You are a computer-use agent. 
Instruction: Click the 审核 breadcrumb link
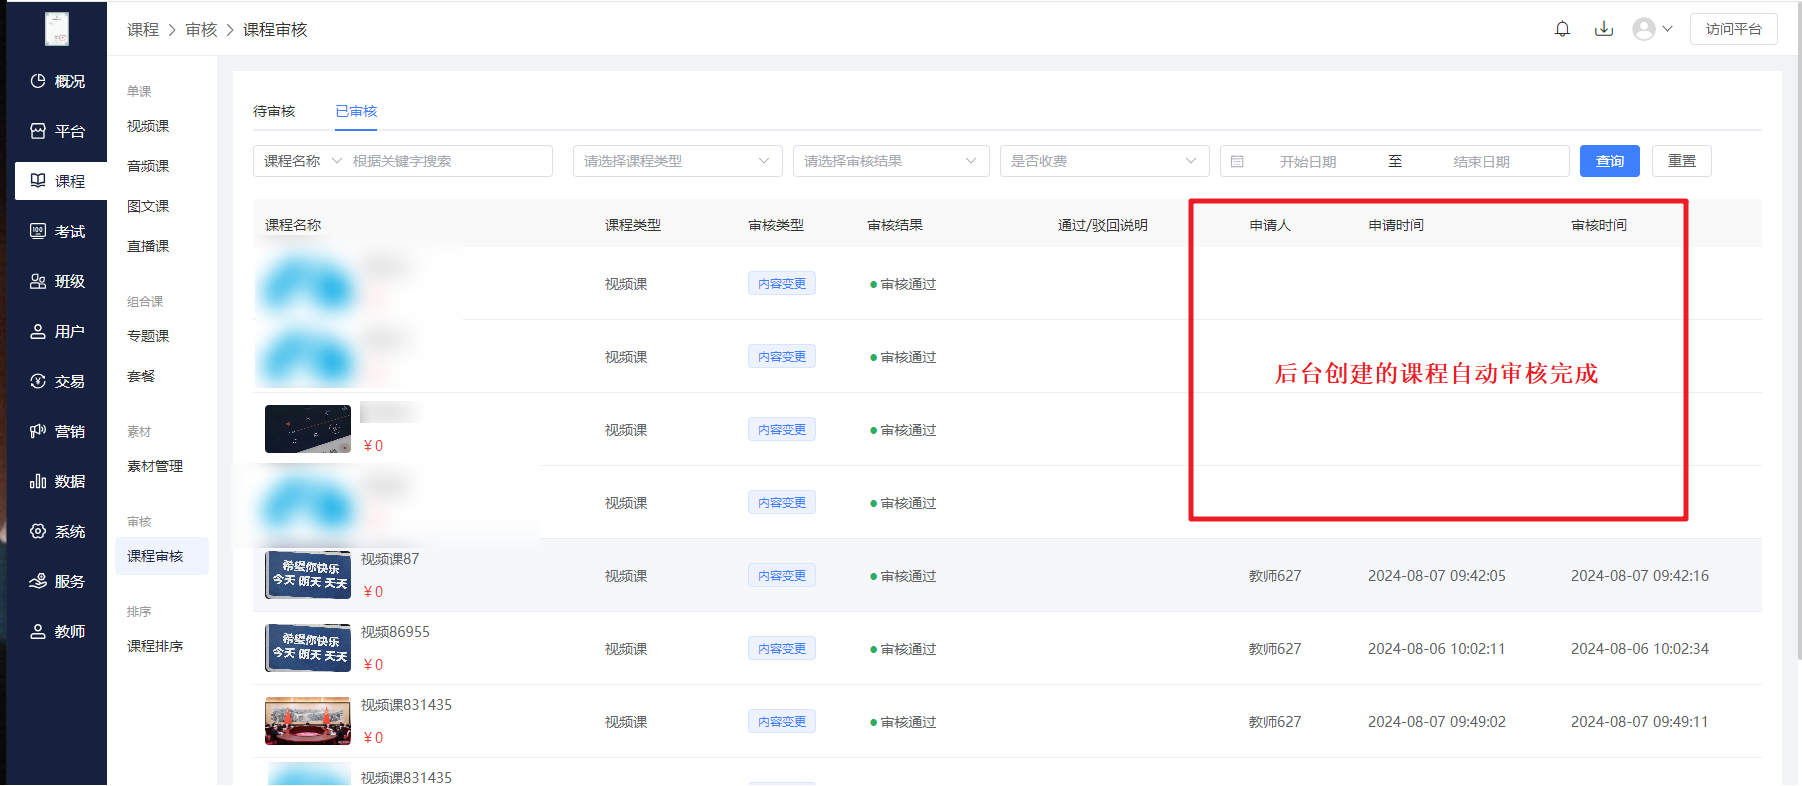point(201,30)
